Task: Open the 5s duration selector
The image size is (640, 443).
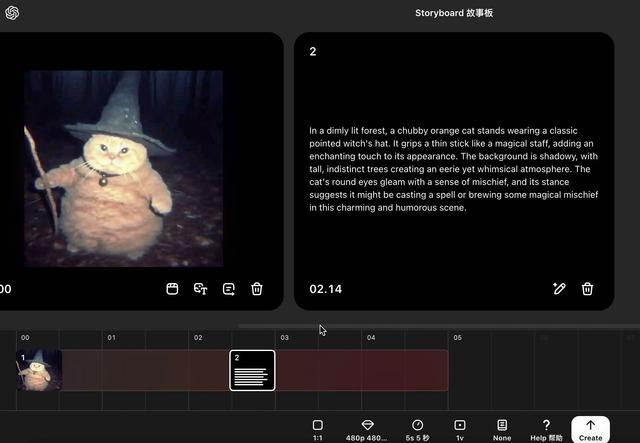Action: point(417,429)
